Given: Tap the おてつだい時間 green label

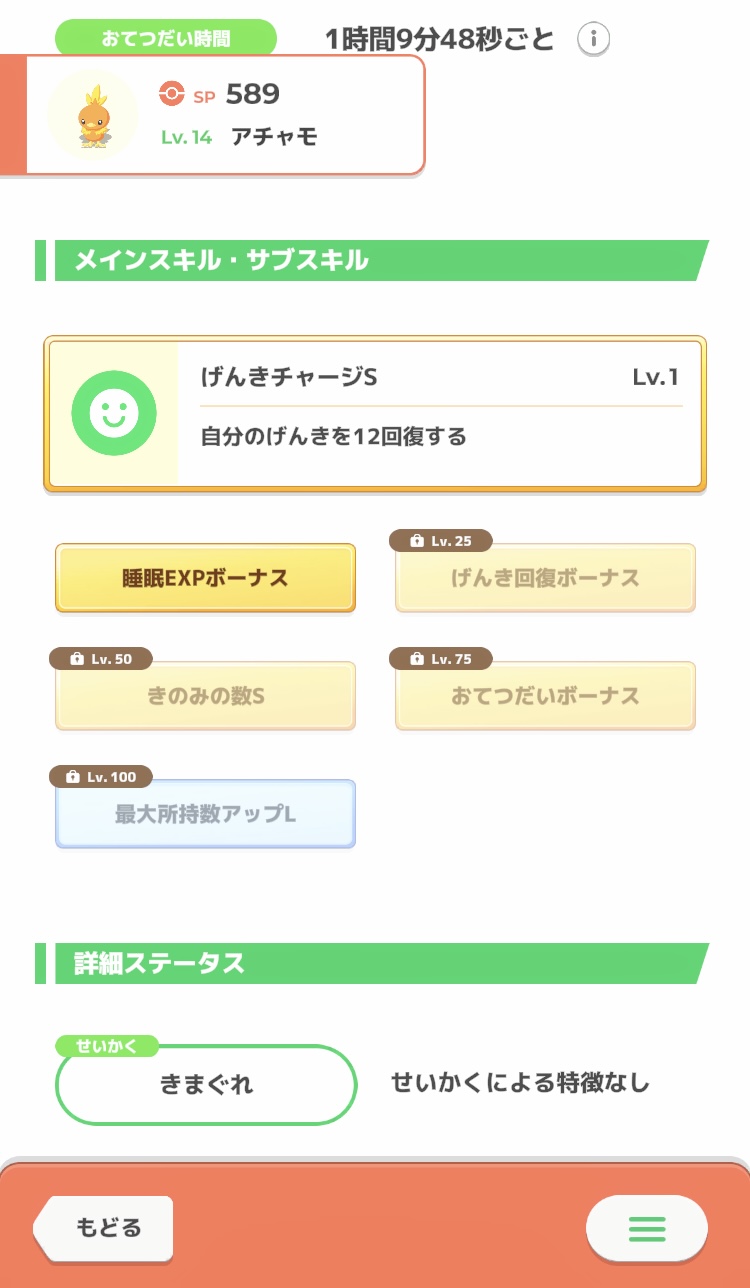Looking at the screenshot, I should pos(166,39).
